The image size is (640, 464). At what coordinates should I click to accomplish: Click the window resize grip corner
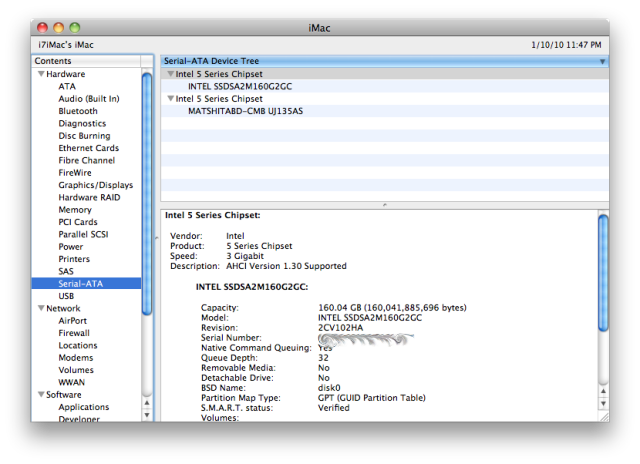pos(604,416)
